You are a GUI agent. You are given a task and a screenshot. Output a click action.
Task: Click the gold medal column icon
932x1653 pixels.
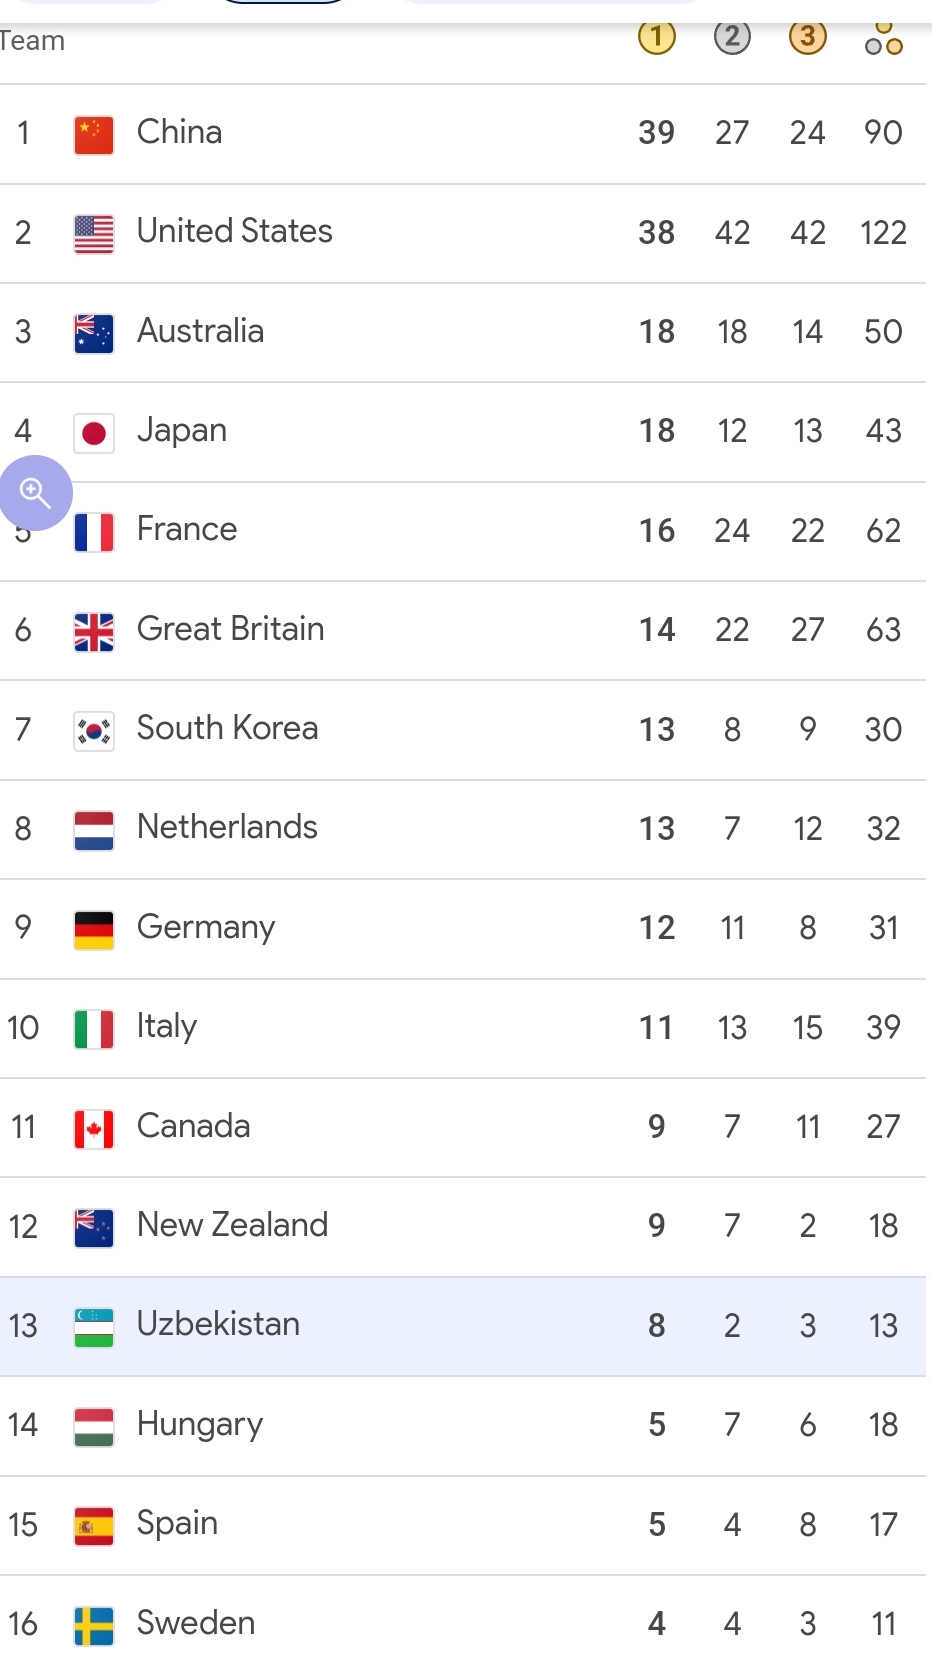pos(656,38)
